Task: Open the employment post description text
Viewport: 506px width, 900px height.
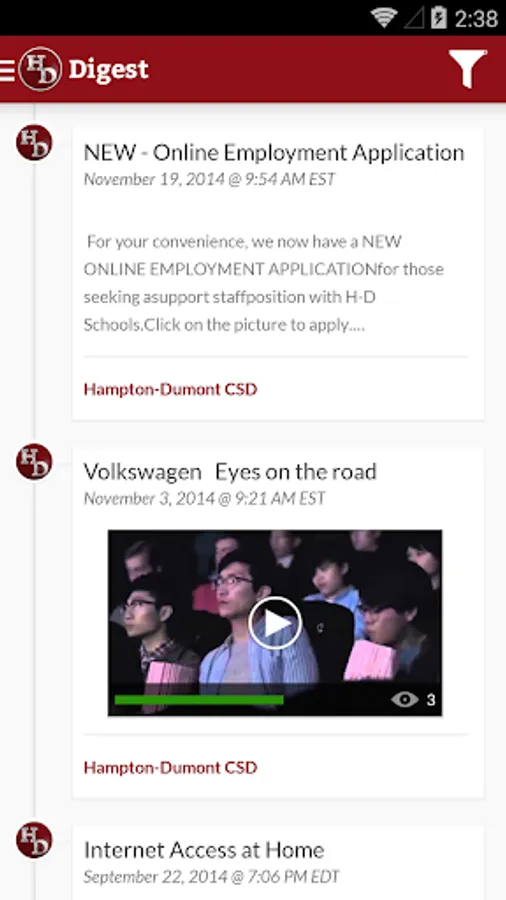Action: click(264, 283)
